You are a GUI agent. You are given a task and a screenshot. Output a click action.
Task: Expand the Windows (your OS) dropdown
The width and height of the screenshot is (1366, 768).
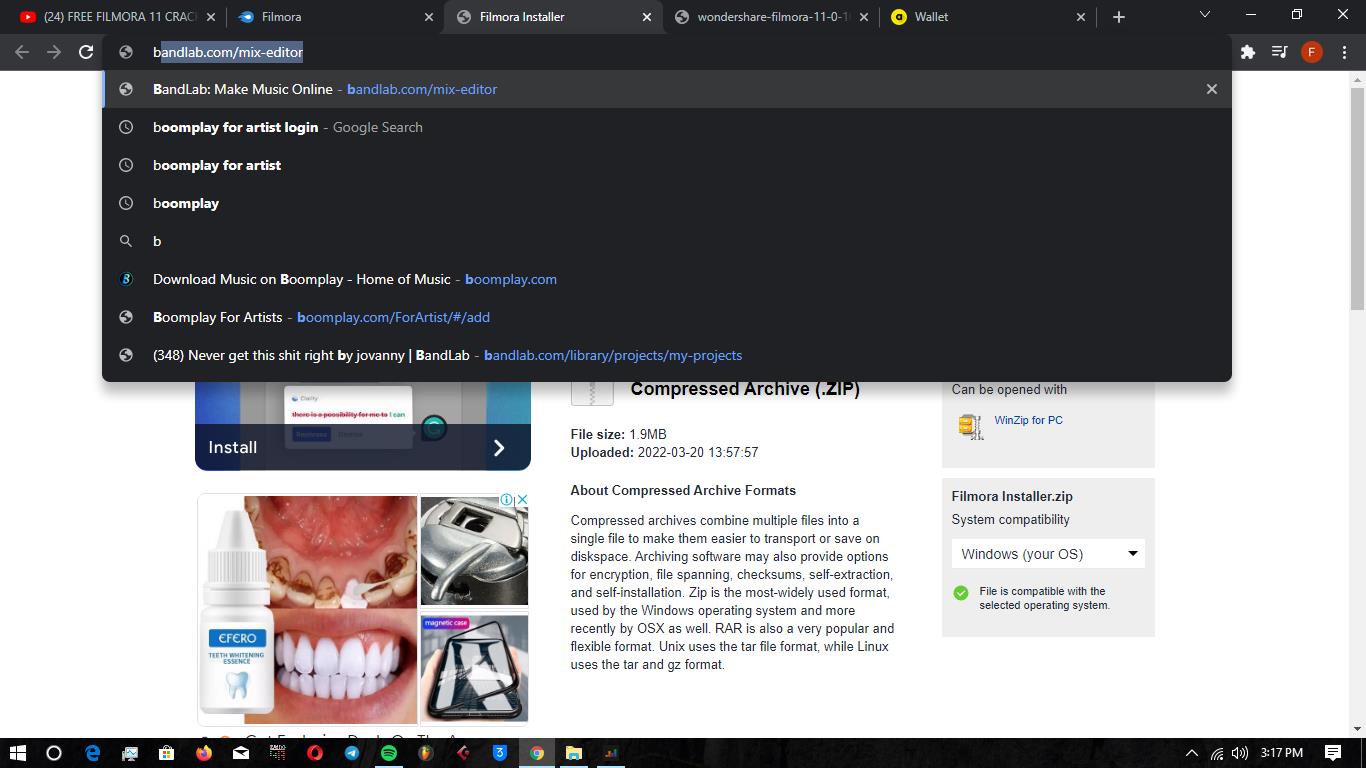pyautogui.click(x=1047, y=554)
